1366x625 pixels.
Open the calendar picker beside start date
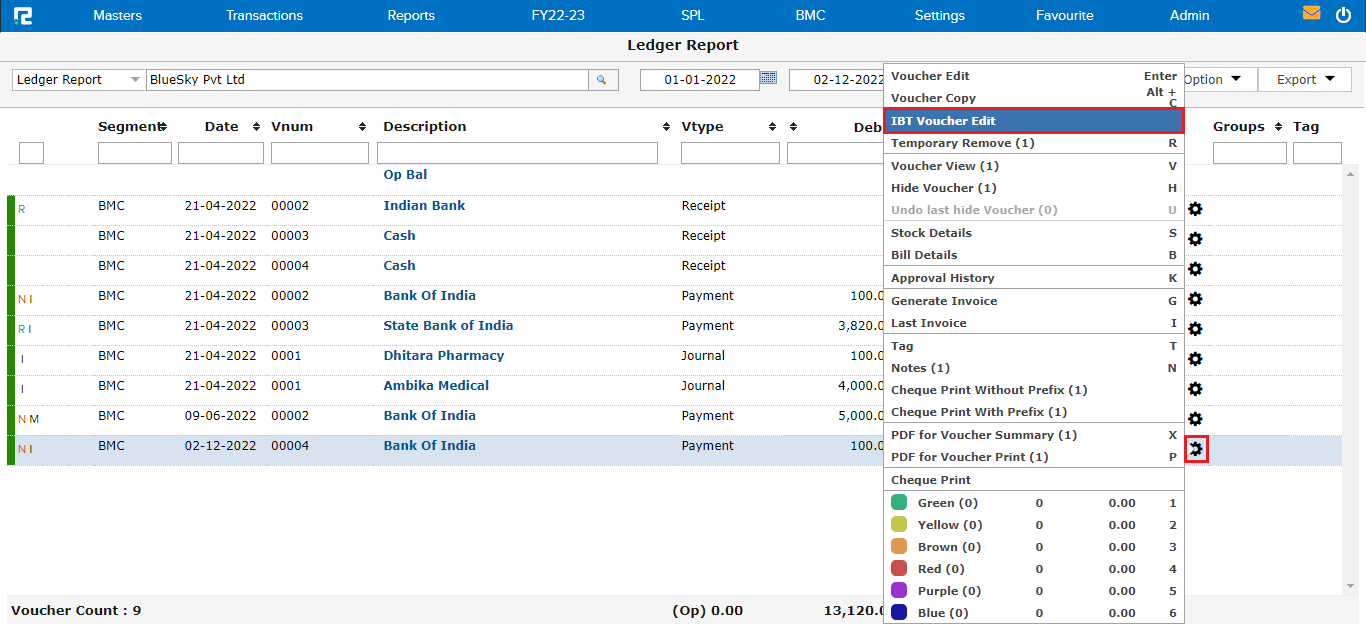[768, 78]
